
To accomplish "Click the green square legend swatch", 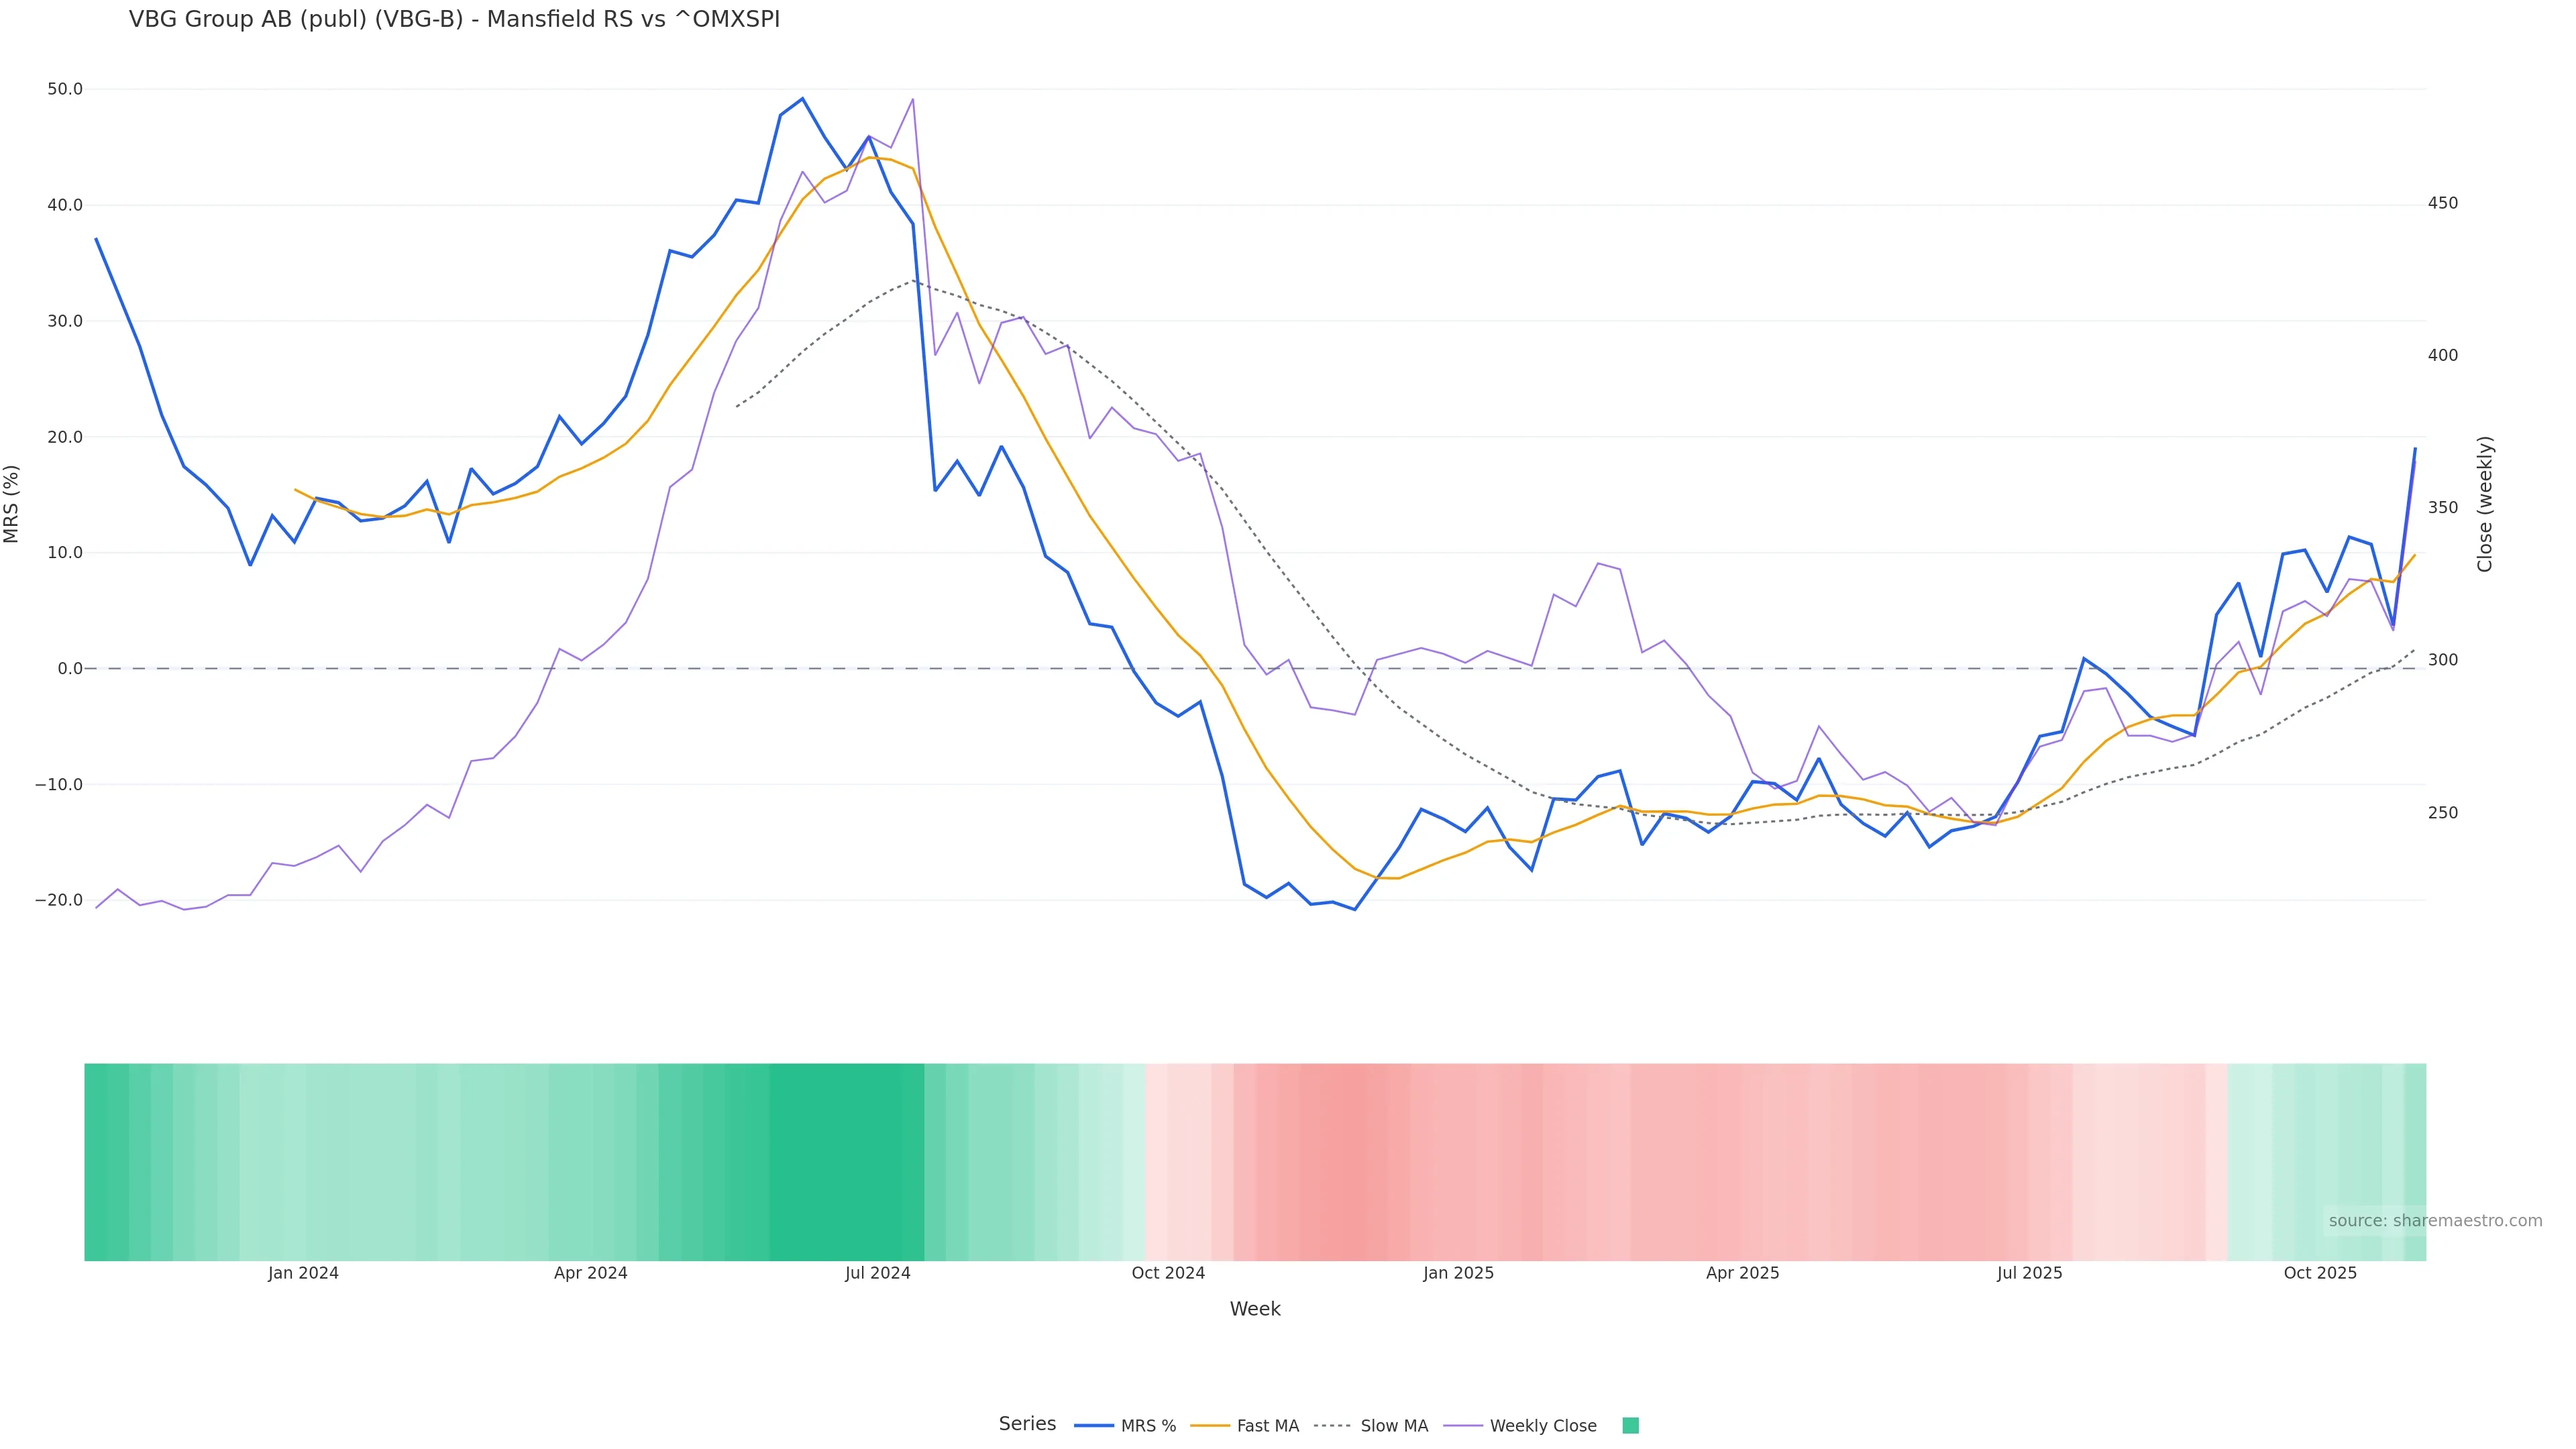I will pos(1630,1426).
